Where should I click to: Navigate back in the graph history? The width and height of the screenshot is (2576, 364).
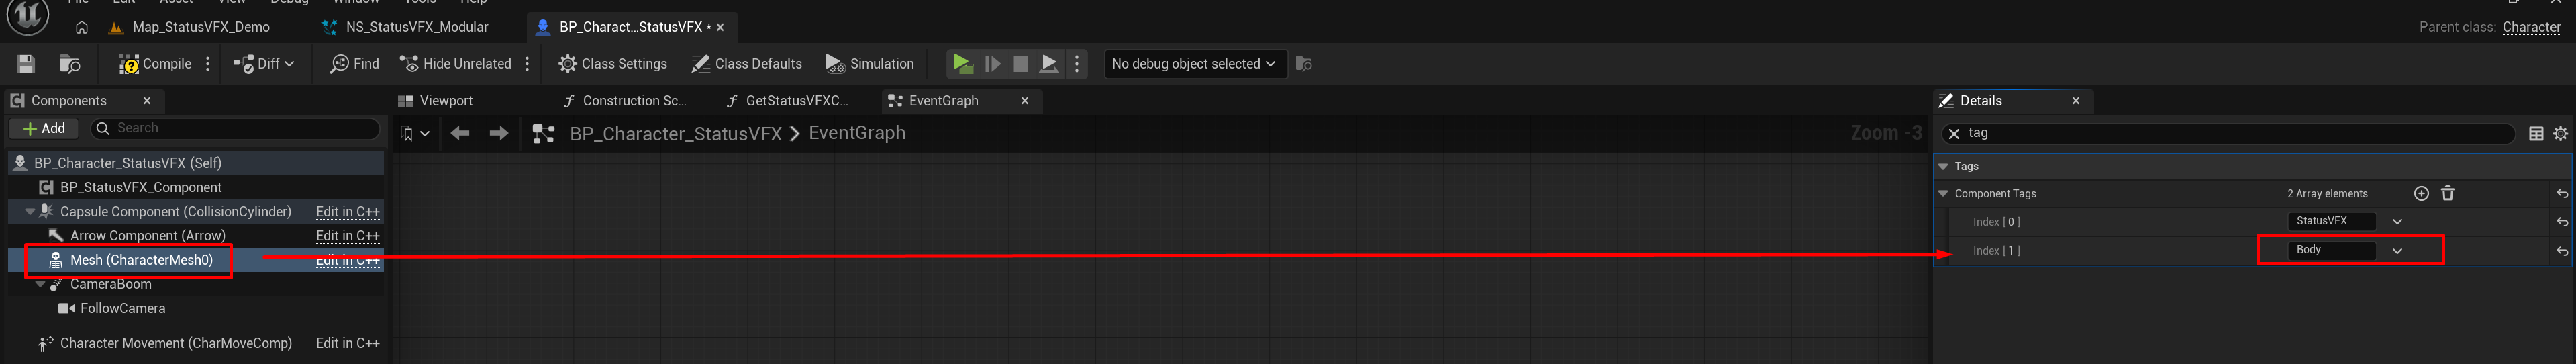pos(460,134)
